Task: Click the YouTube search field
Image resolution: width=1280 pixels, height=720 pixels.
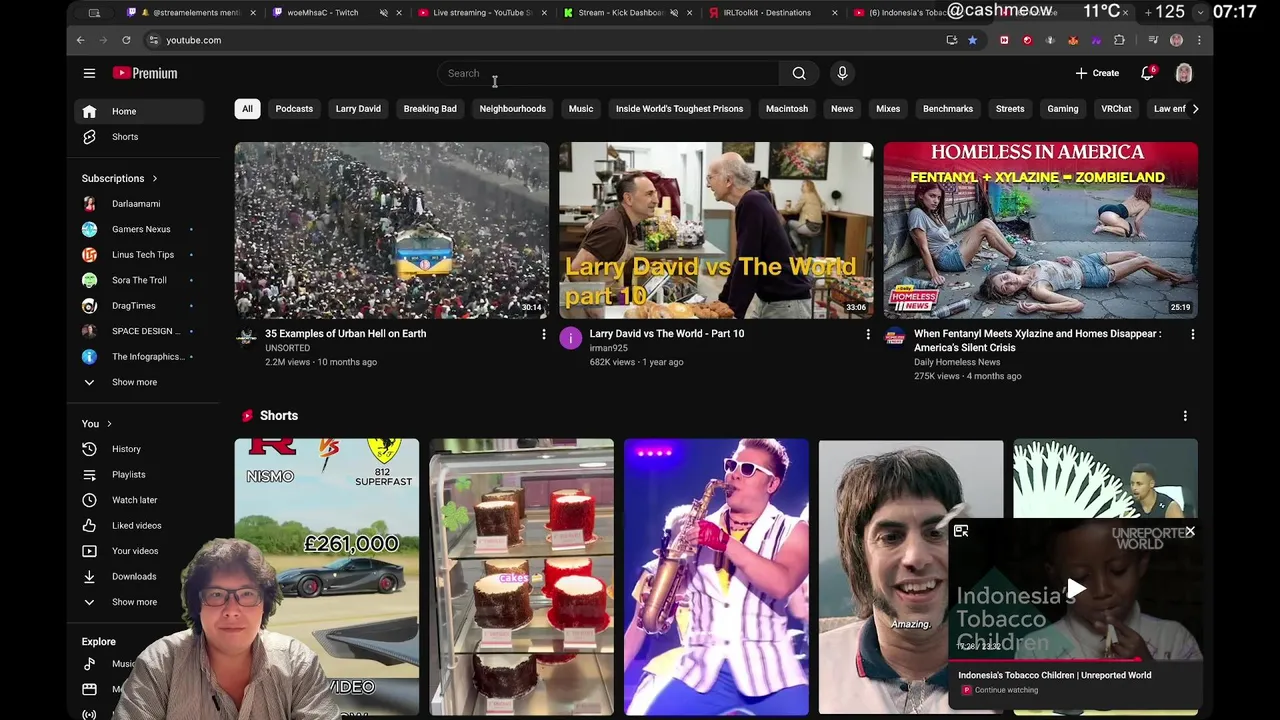Action: [x=609, y=73]
